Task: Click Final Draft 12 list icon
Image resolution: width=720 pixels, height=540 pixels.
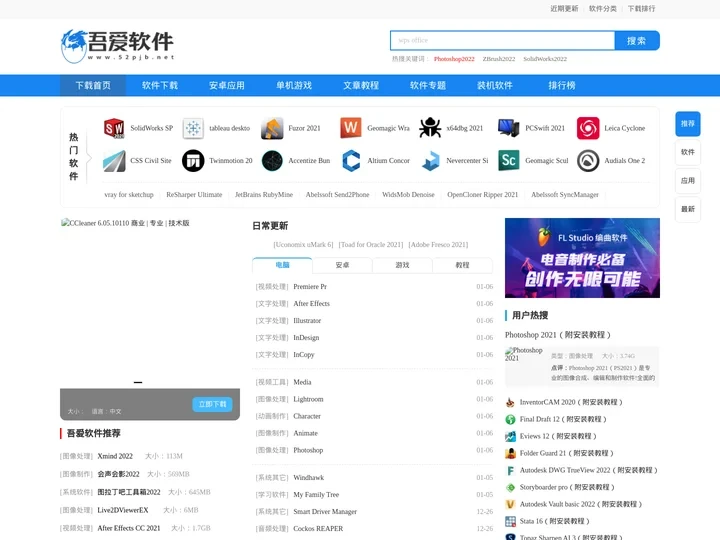Action: [510, 419]
